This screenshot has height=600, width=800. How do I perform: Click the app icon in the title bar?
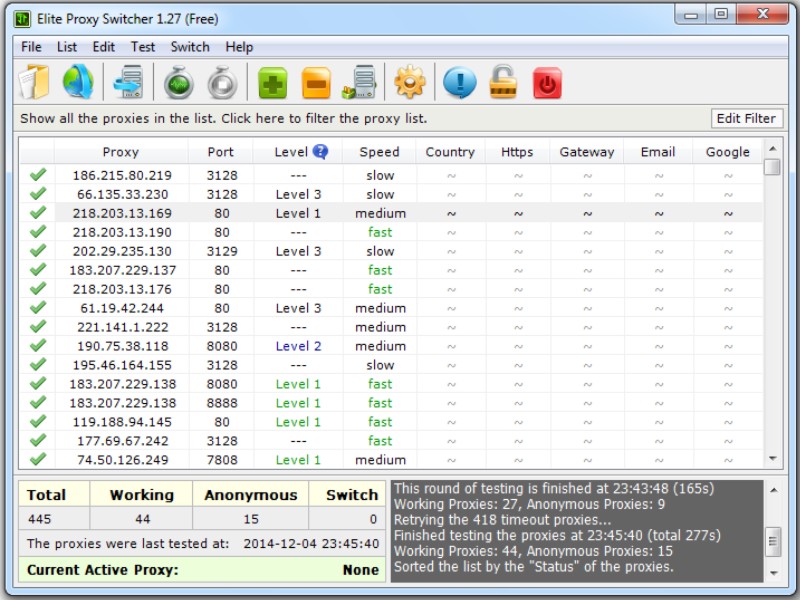[x=22, y=19]
